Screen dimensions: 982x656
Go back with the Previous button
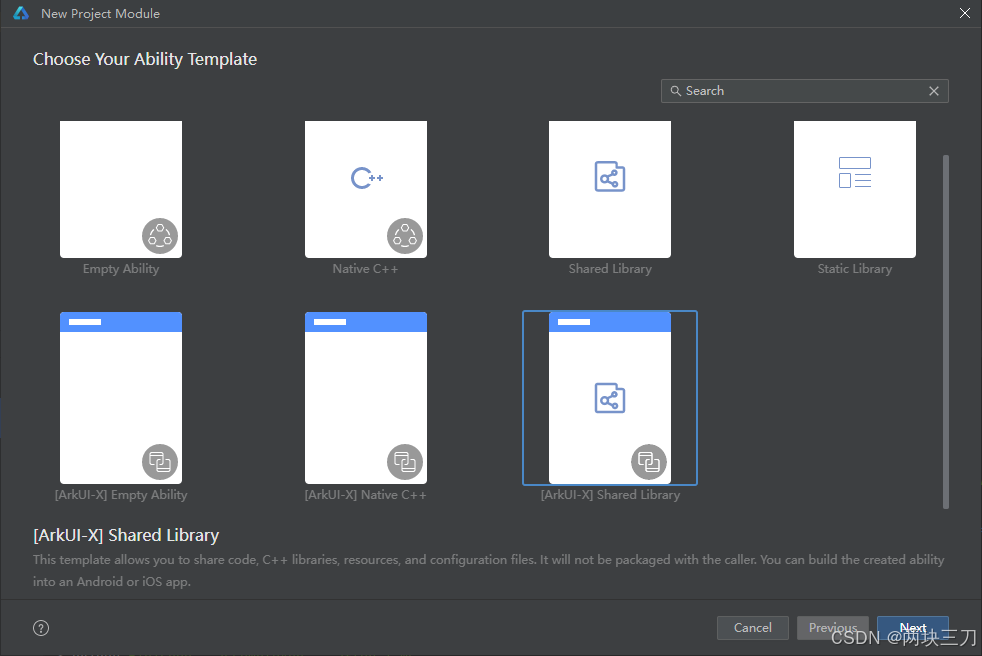[833, 628]
